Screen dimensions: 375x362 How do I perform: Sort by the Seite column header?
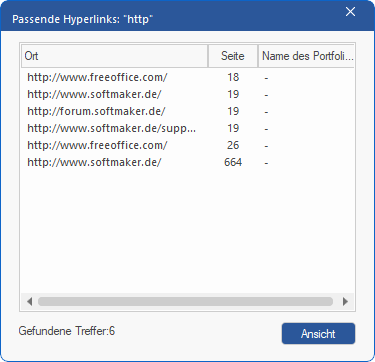(233, 56)
